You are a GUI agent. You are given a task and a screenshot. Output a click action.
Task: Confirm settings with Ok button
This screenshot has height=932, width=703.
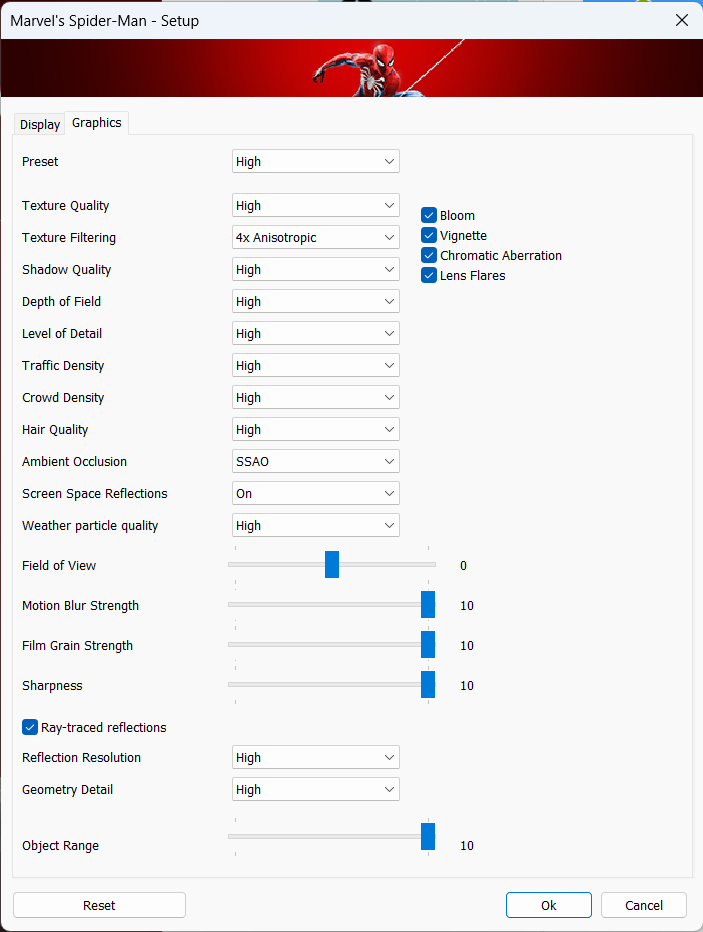[x=548, y=905]
